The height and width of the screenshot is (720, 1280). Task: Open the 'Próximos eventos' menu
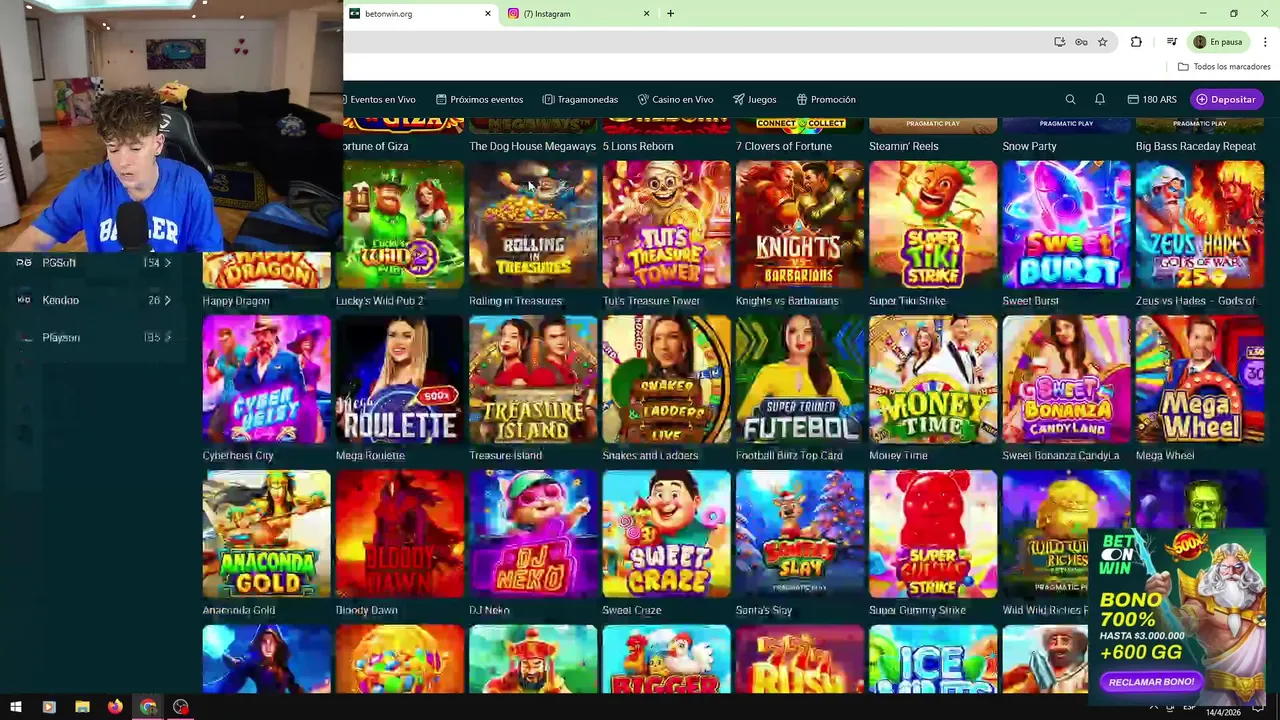(x=480, y=99)
